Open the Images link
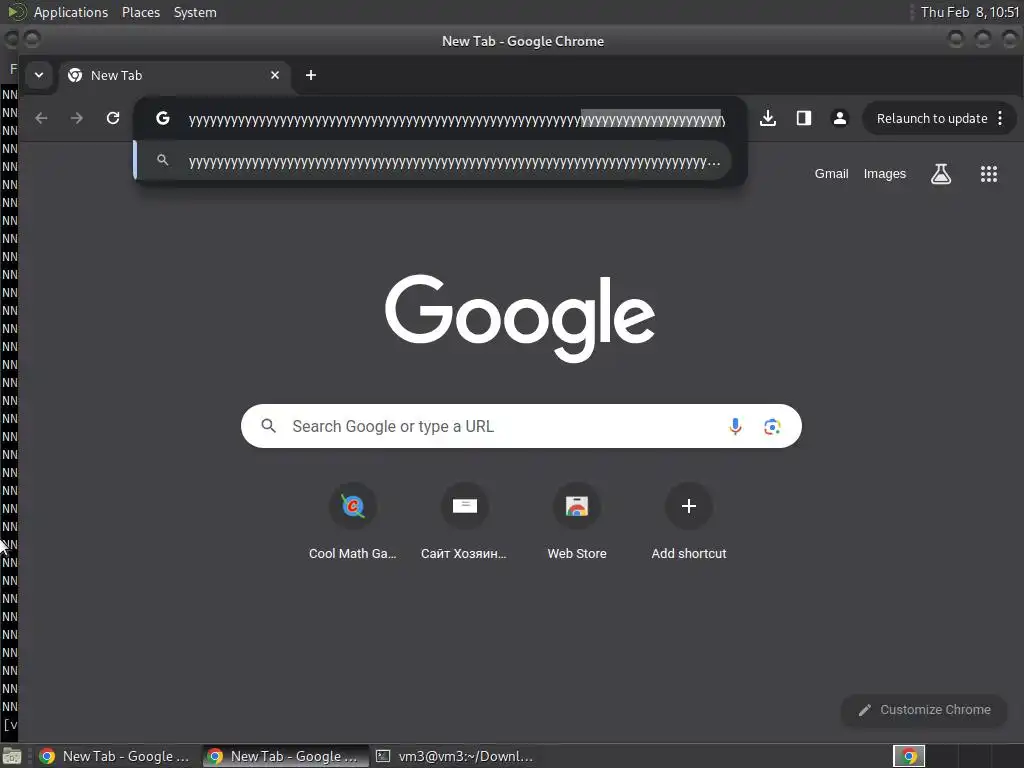Viewport: 1024px width, 768px height. tap(884, 174)
